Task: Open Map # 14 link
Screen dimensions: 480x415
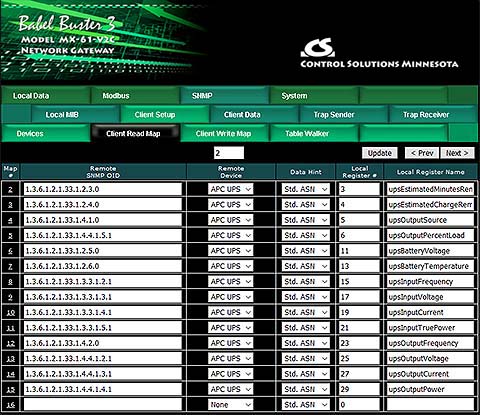Action: point(10,374)
